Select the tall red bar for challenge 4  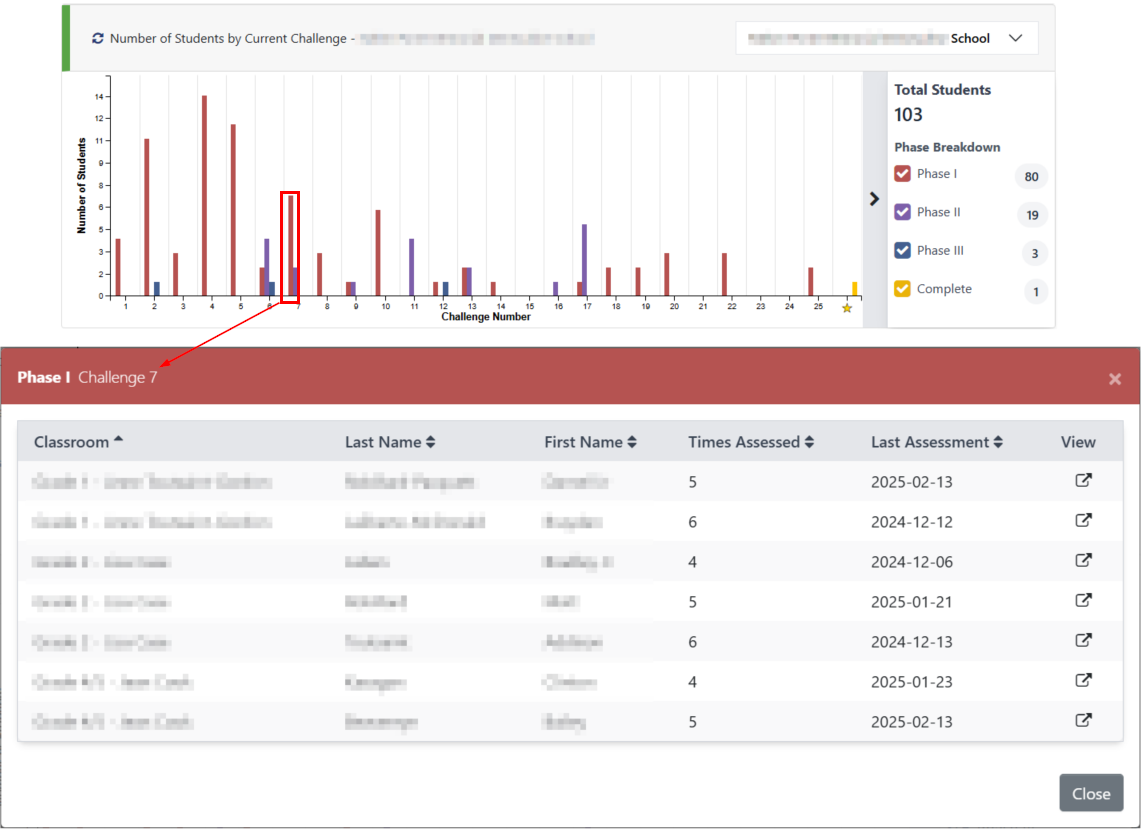point(205,196)
